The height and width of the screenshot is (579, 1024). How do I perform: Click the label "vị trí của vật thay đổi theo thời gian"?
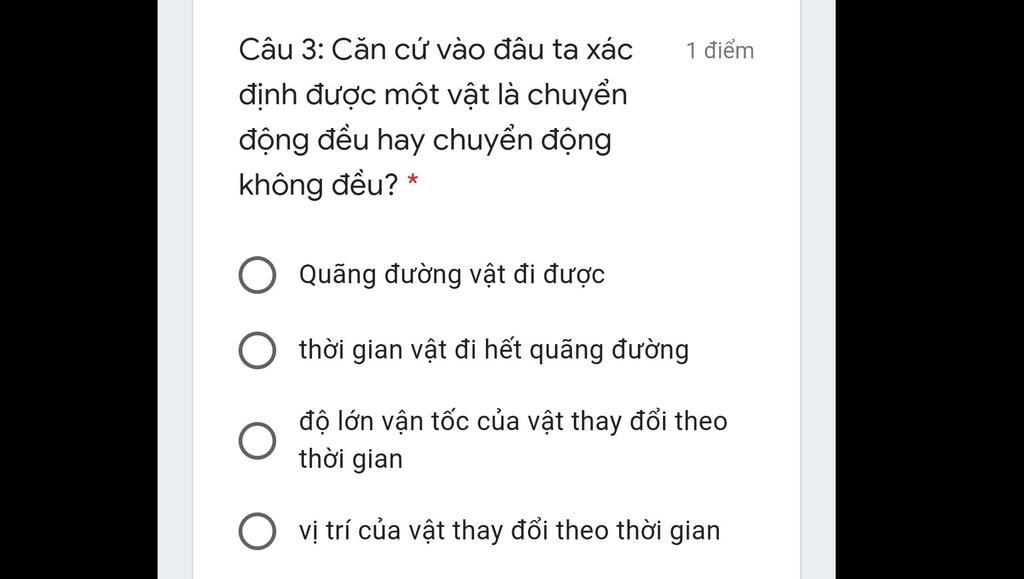(x=508, y=531)
